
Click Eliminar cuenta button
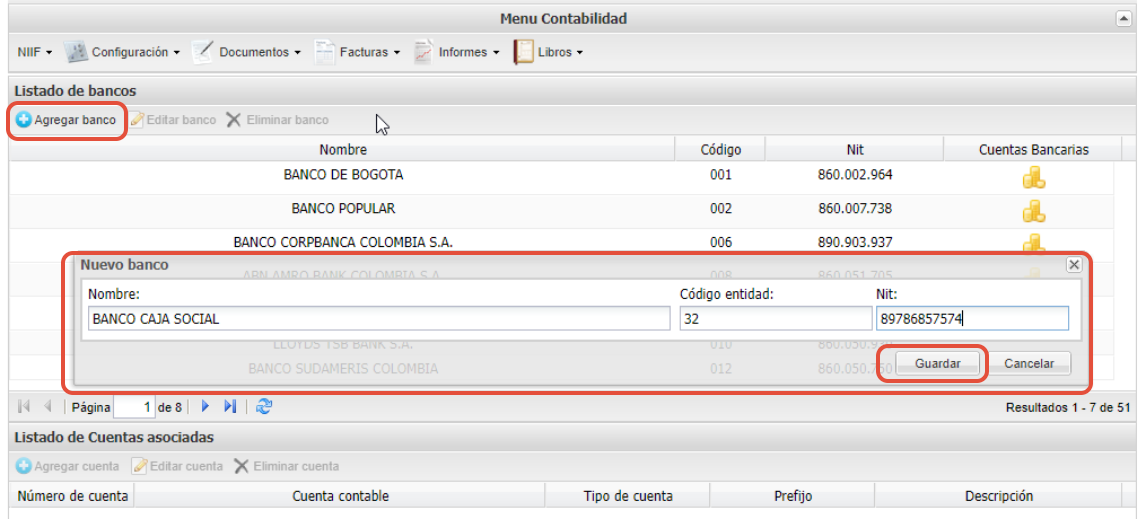(x=286, y=466)
